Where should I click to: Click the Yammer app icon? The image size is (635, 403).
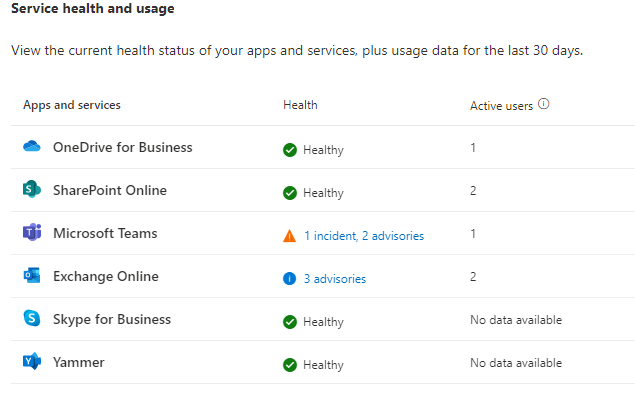click(x=32, y=361)
